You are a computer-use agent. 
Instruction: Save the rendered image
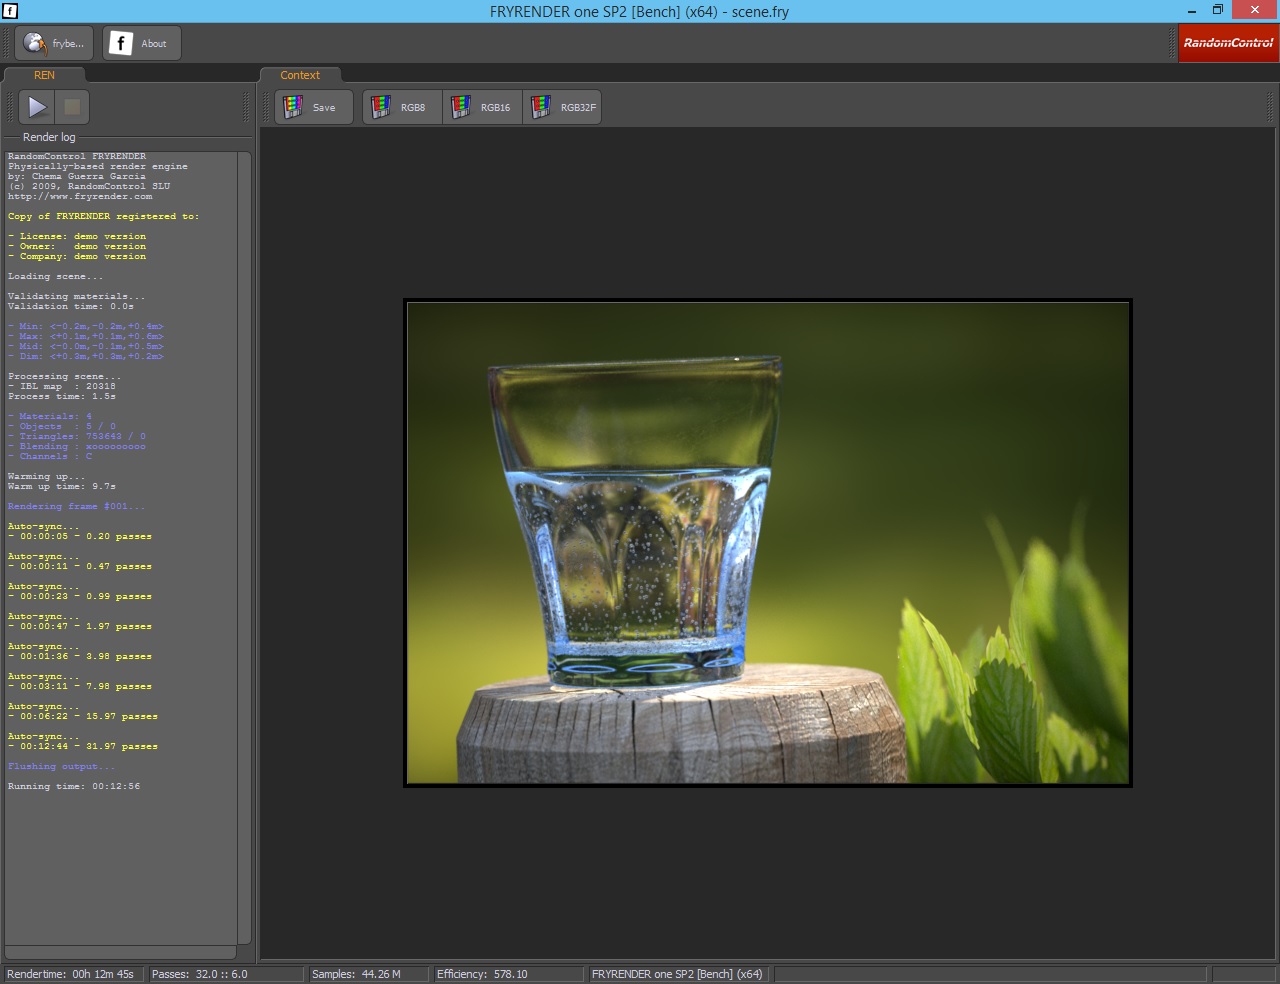[x=314, y=107]
